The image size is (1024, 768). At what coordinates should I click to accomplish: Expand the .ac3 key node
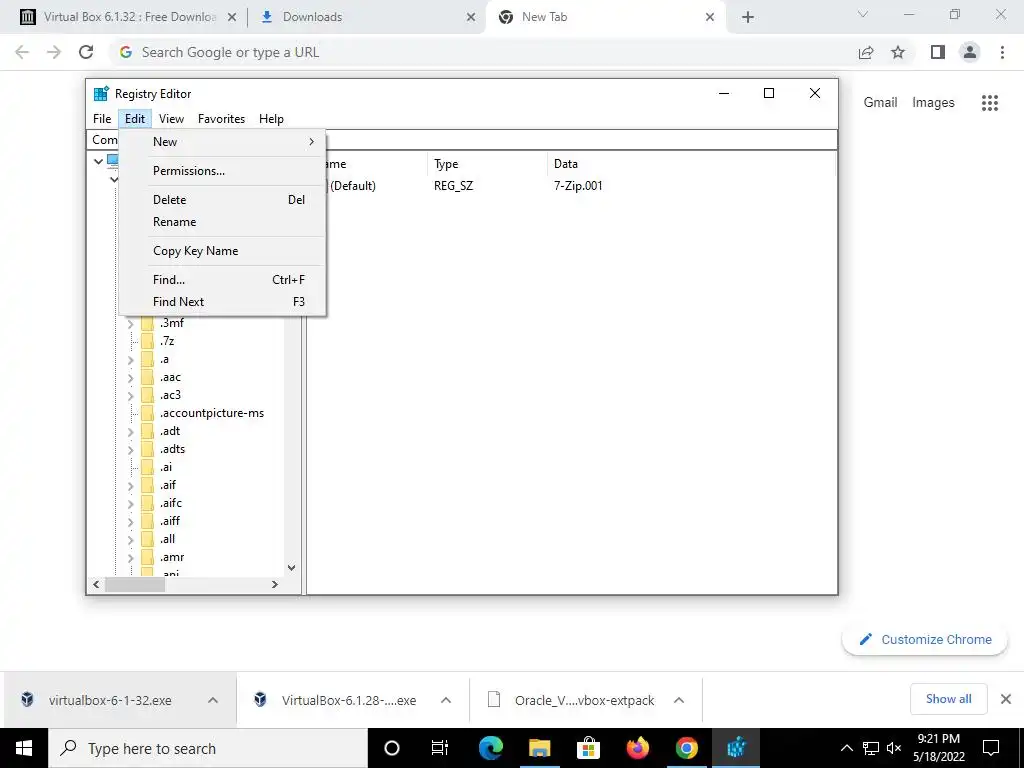[130, 396]
